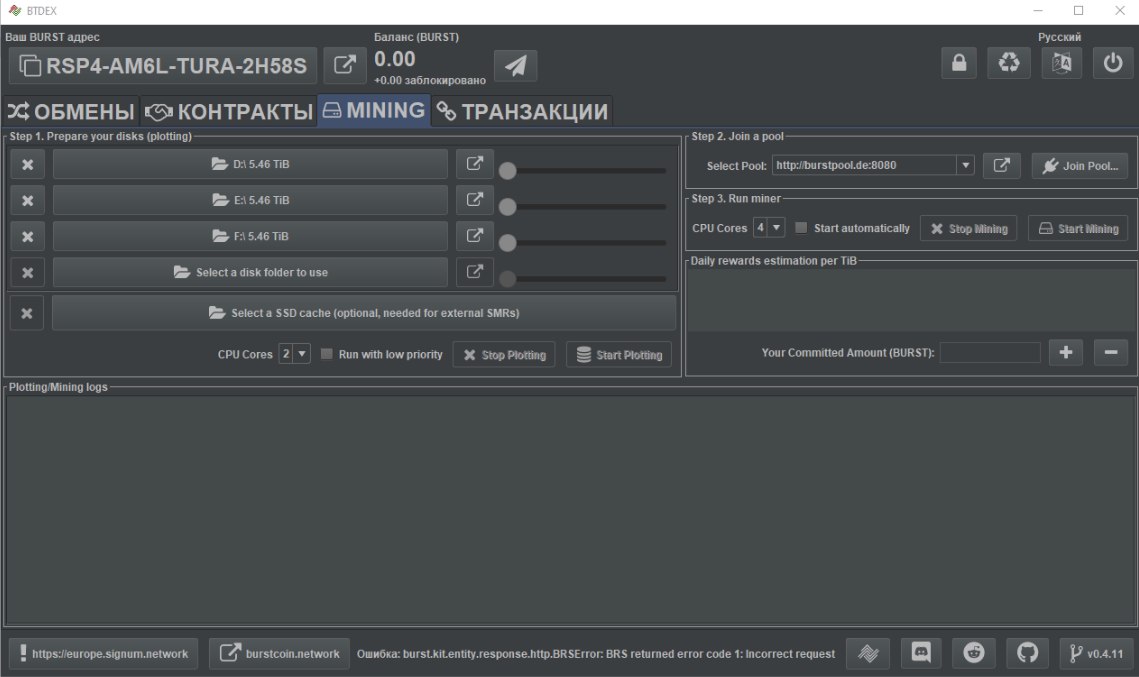This screenshot has height=677, width=1139.
Task: Click Start Mining button
Action: [1078, 229]
